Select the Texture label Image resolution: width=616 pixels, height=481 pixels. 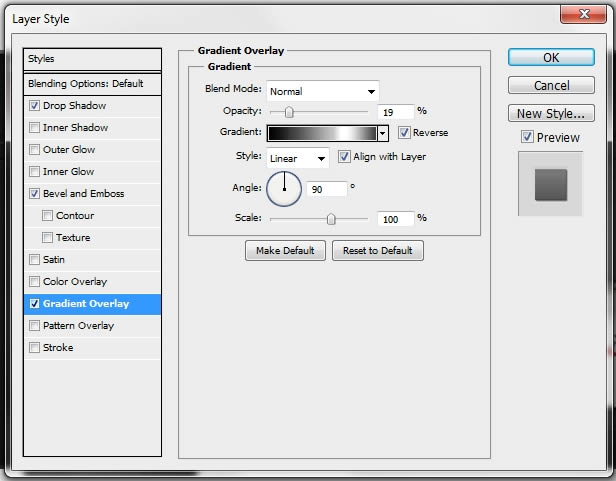pyautogui.click(x=73, y=237)
